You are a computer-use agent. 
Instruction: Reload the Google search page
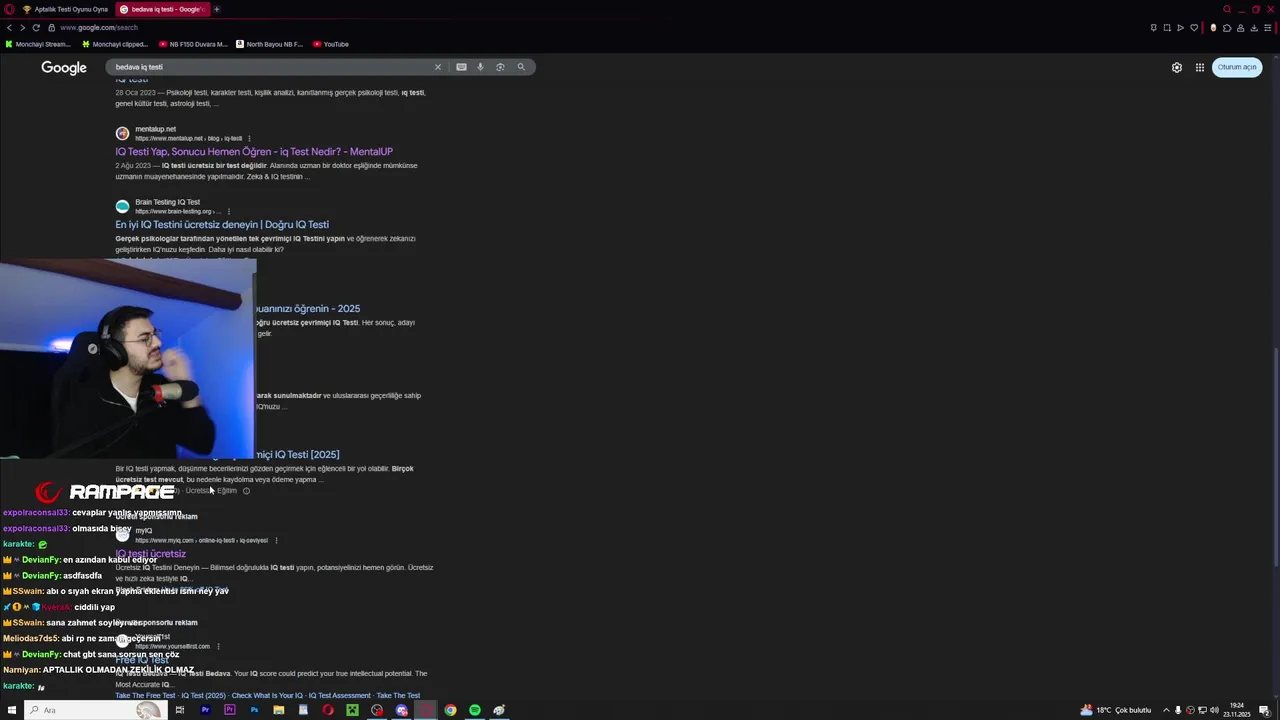[36, 28]
